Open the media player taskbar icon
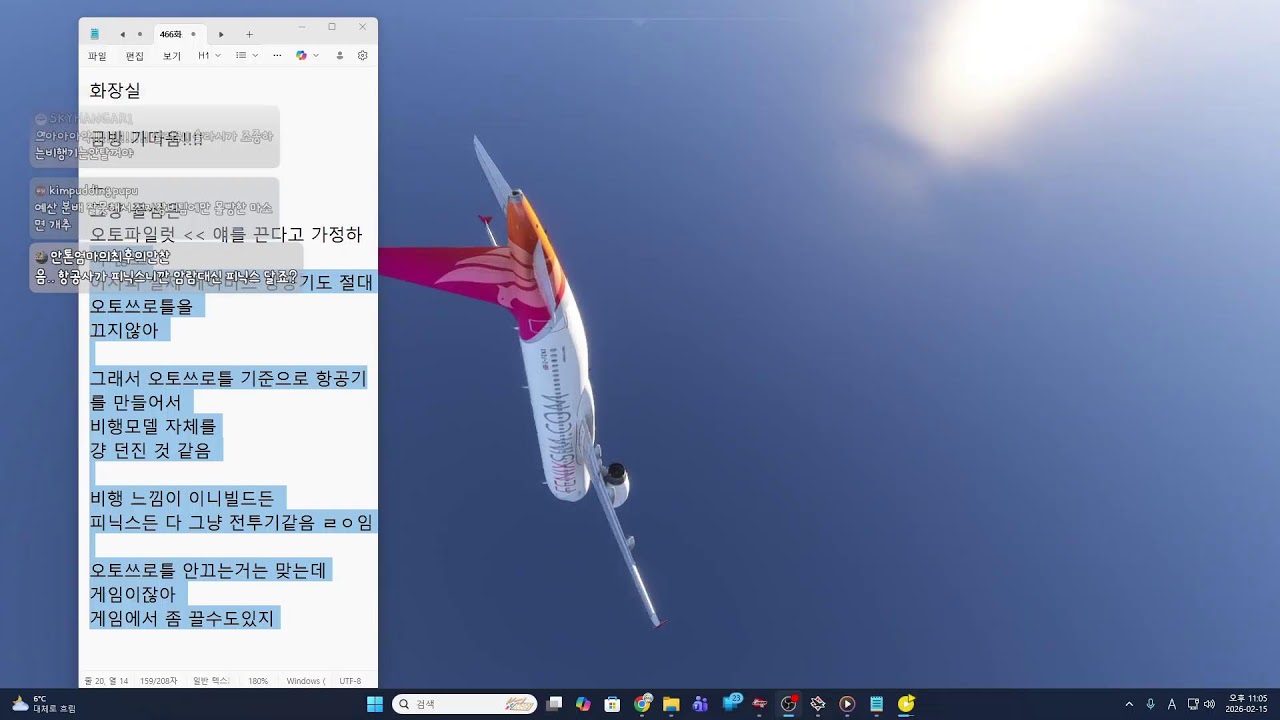The width and height of the screenshot is (1280, 720). [847, 704]
